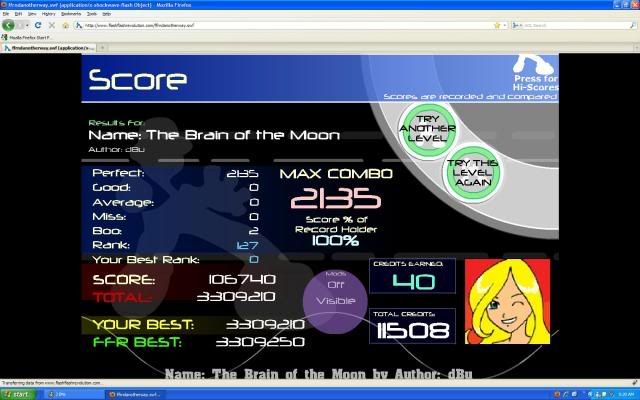Open the Tools menu
This screenshot has width=640, height=400.
92,15
